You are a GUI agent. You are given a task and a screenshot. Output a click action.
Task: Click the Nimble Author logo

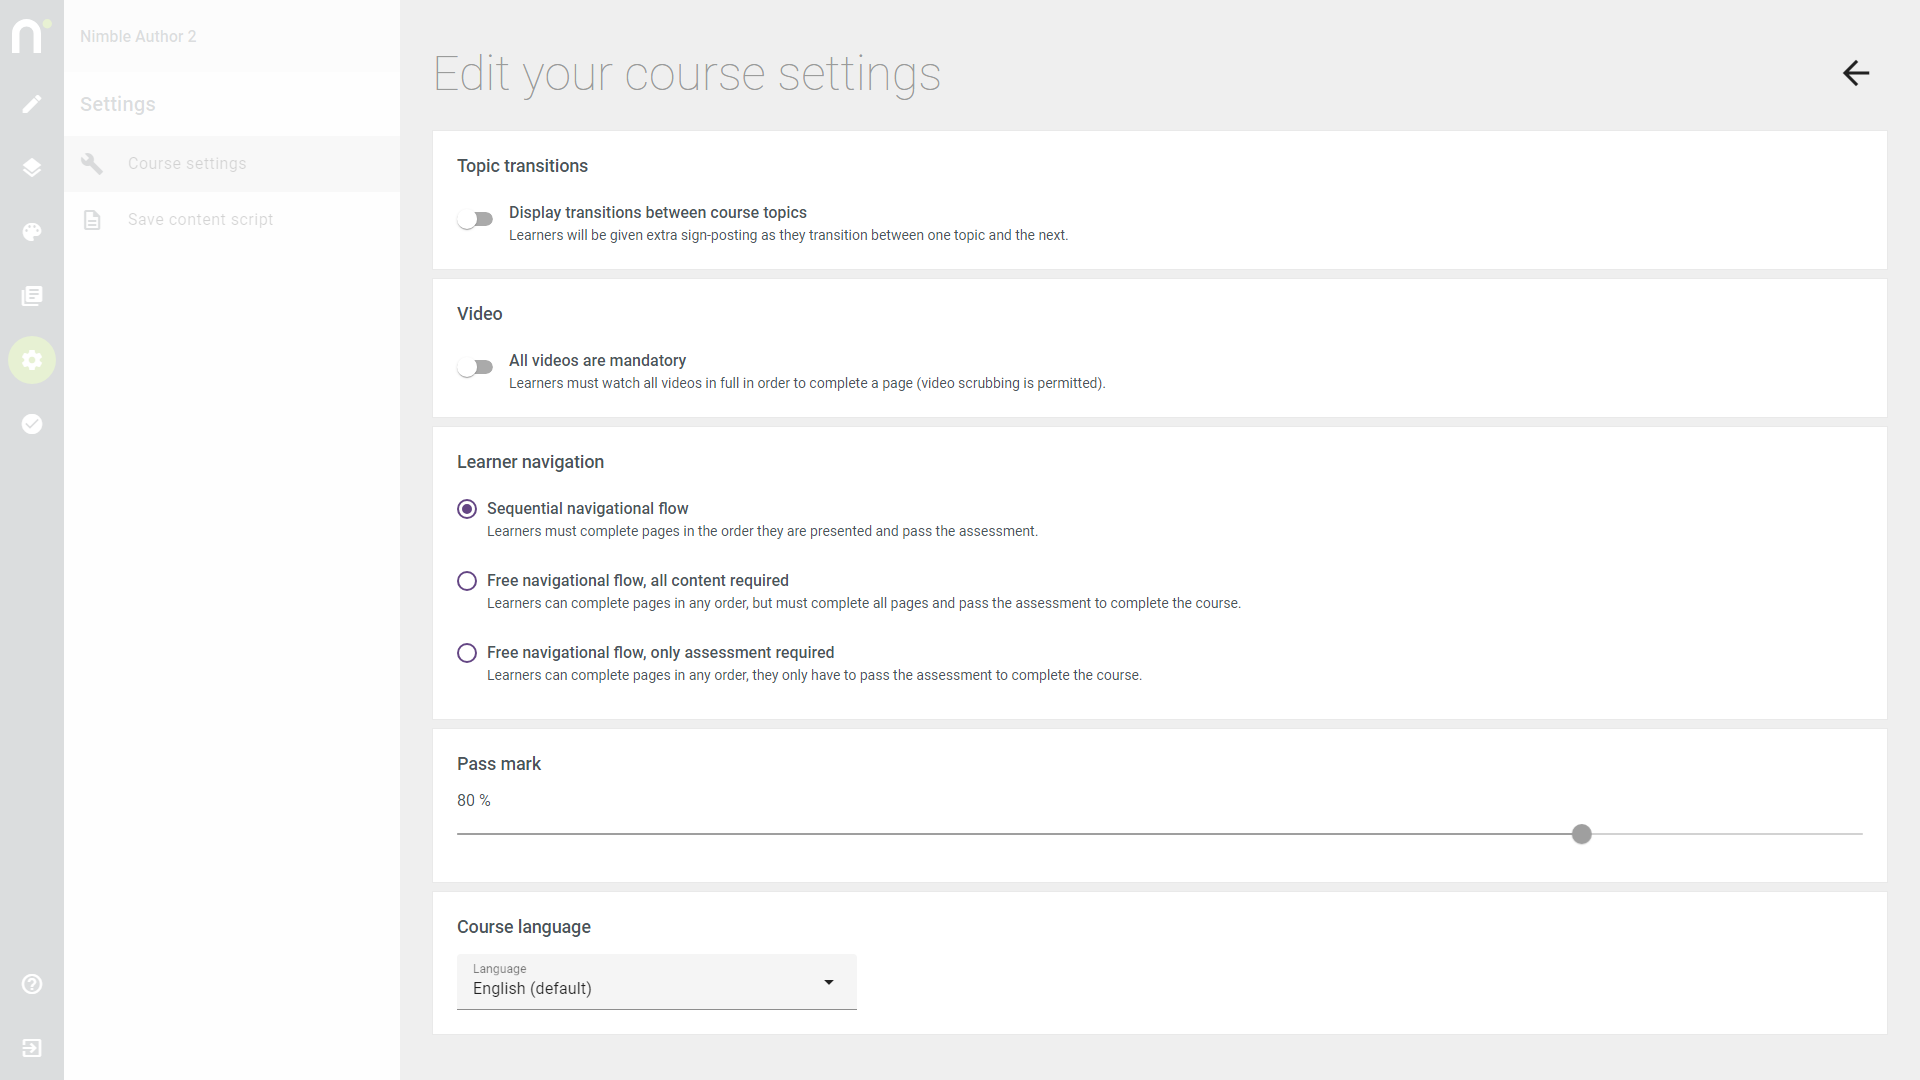pos(31,36)
